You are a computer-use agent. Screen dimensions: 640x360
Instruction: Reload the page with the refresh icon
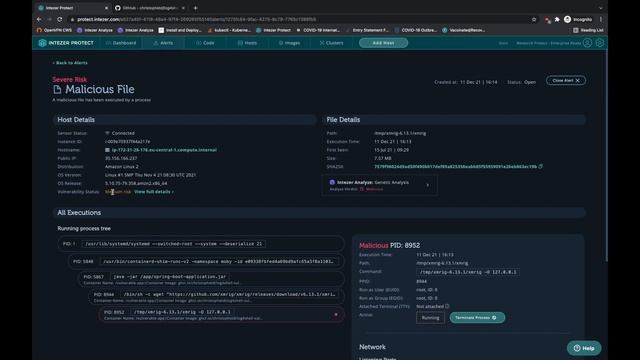coord(60,19)
